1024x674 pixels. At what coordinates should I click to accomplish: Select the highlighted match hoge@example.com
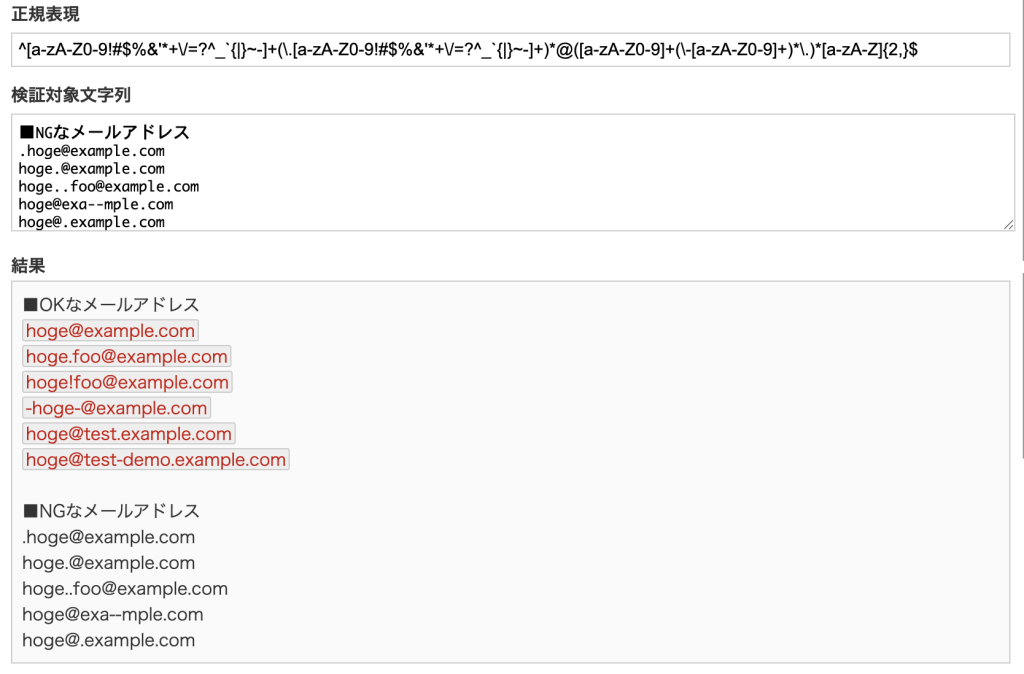110,331
